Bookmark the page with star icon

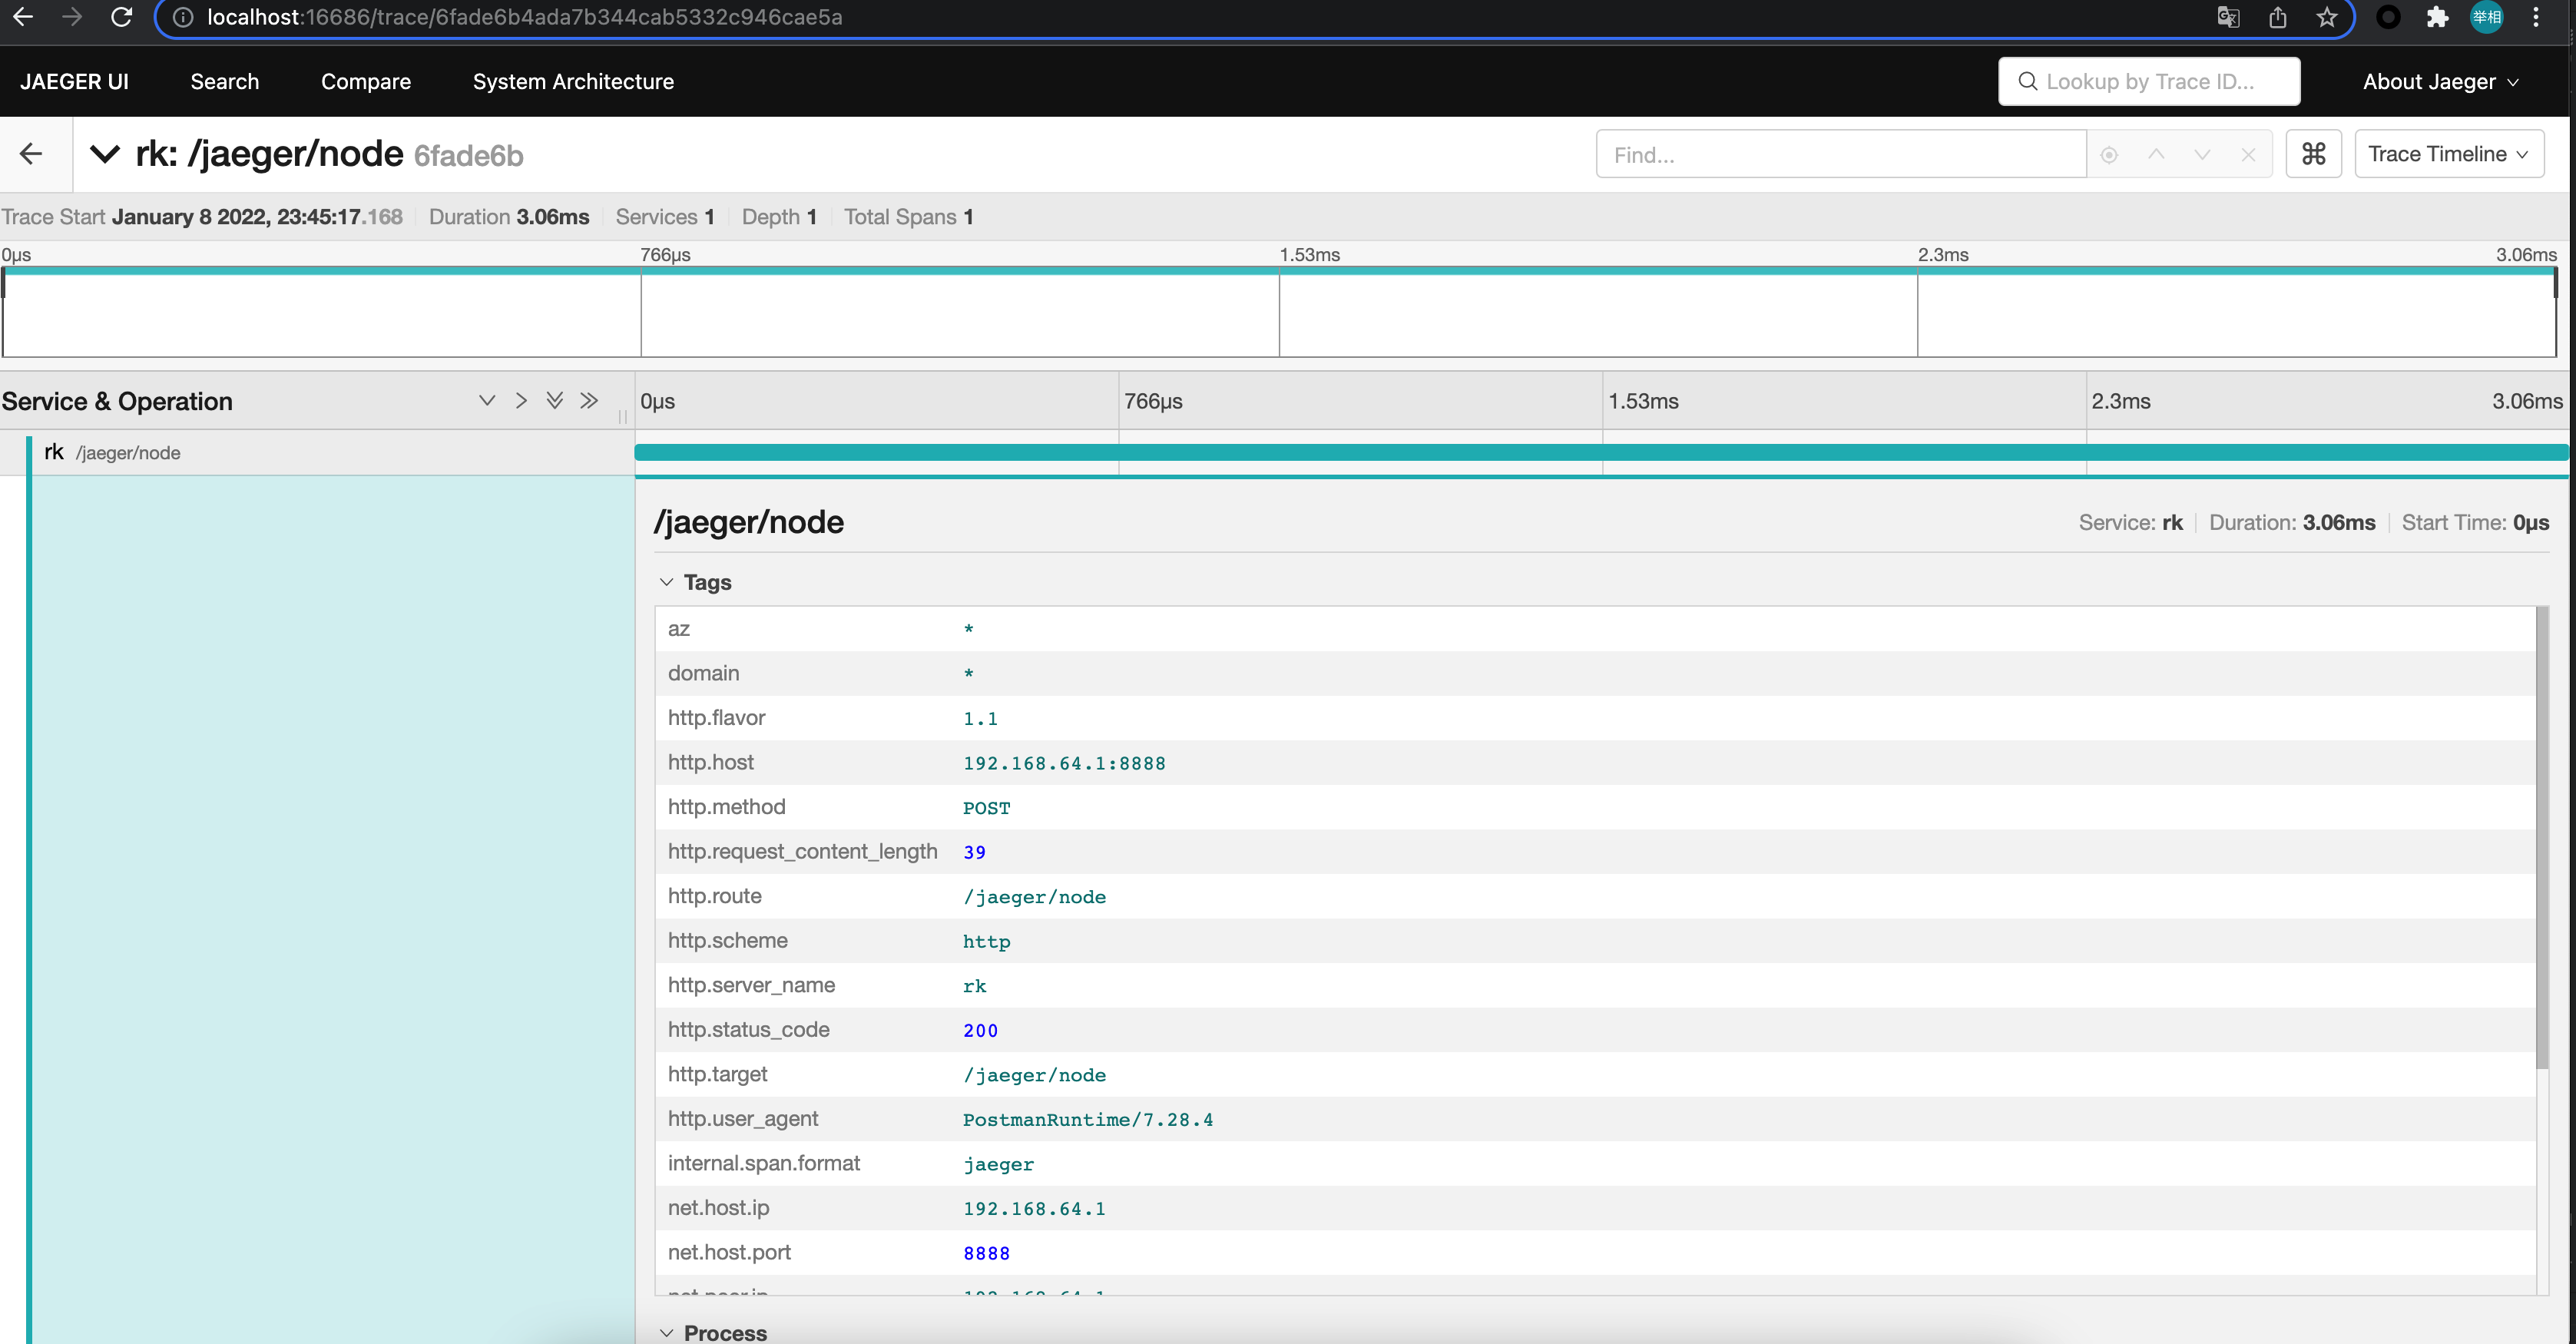tap(2327, 17)
